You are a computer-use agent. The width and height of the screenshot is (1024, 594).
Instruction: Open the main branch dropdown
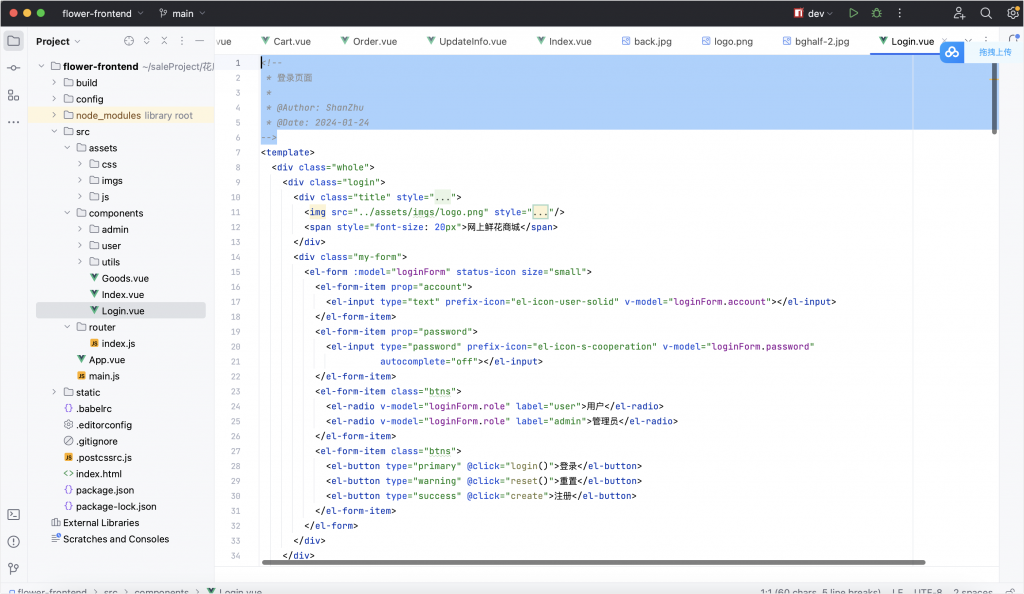(x=182, y=14)
